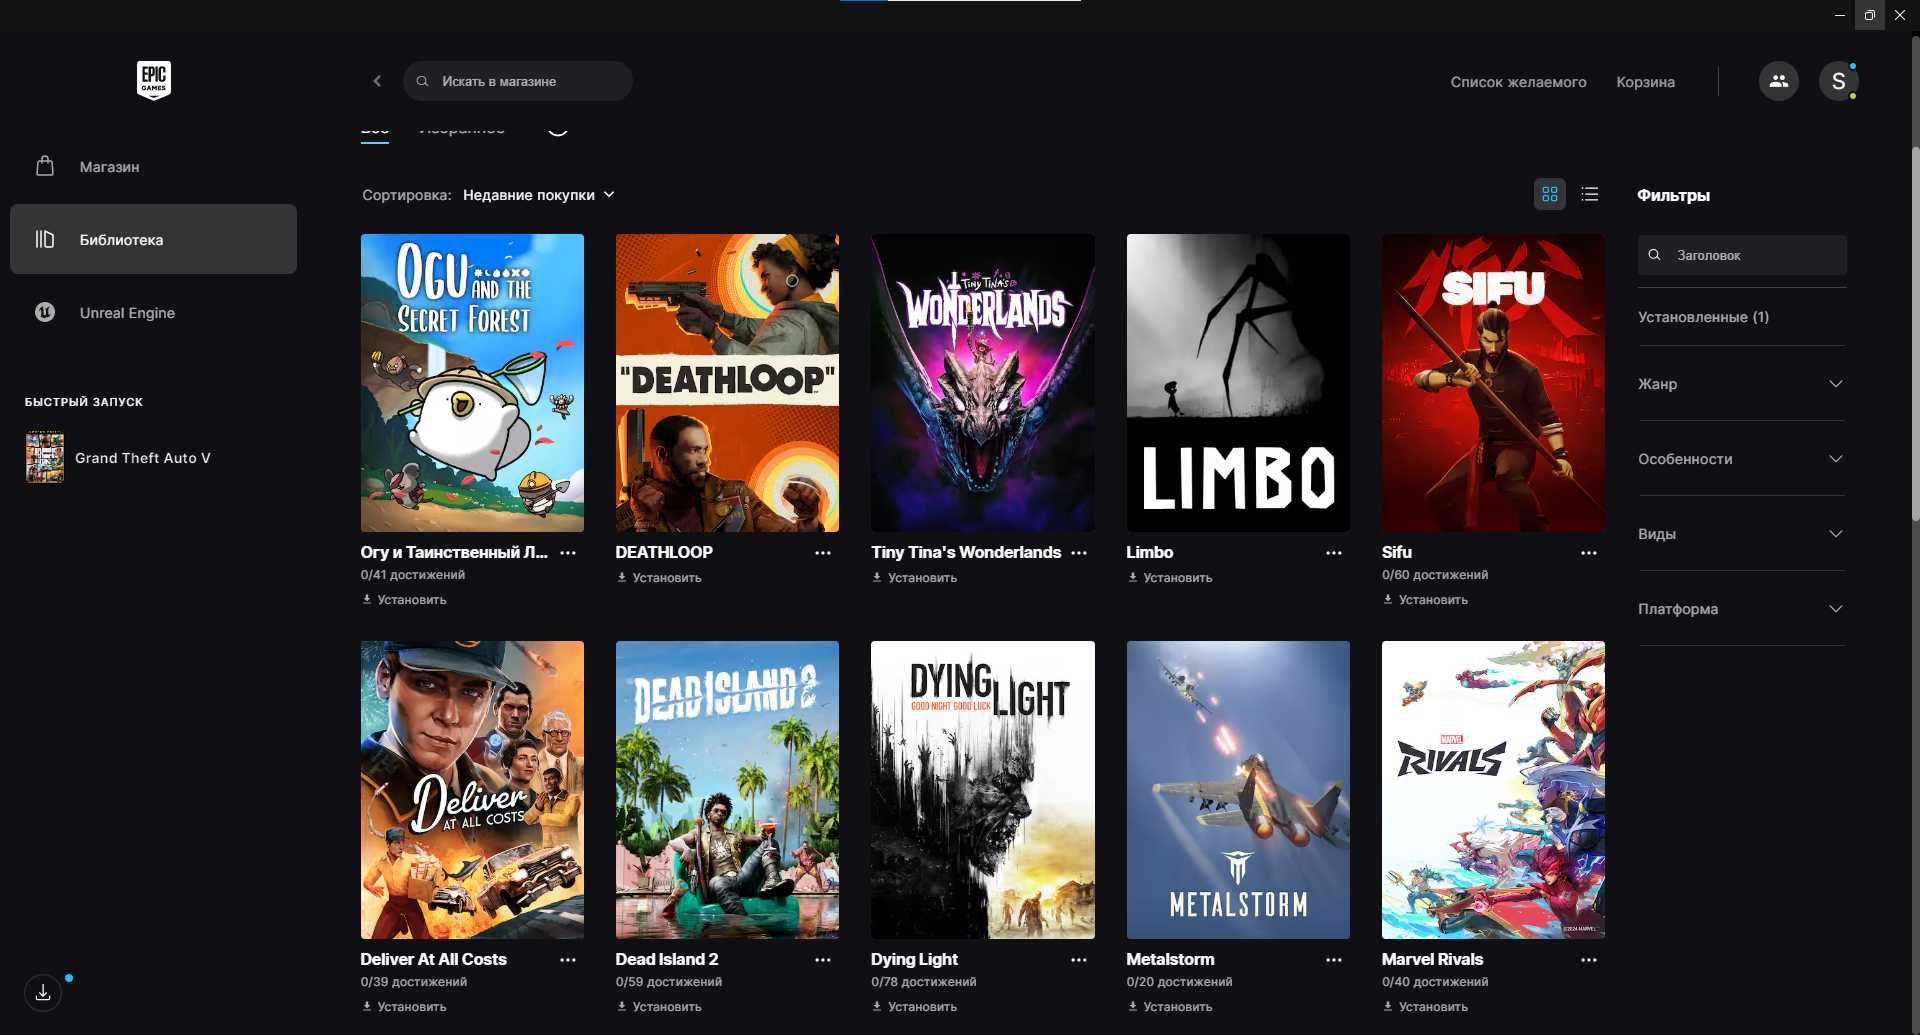Switch library to grid view
This screenshot has height=1035, width=1920.
1550,194
